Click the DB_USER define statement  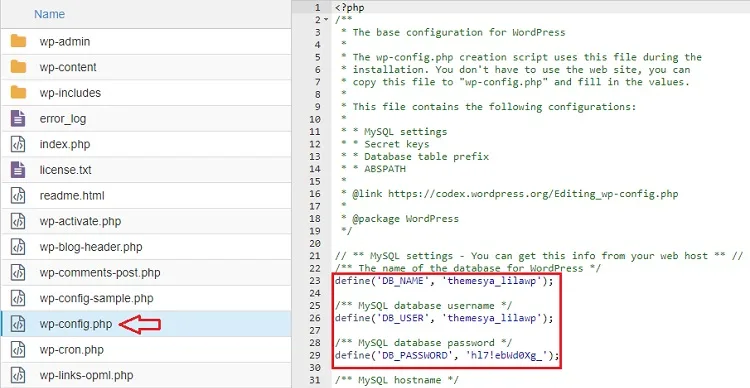pos(444,319)
